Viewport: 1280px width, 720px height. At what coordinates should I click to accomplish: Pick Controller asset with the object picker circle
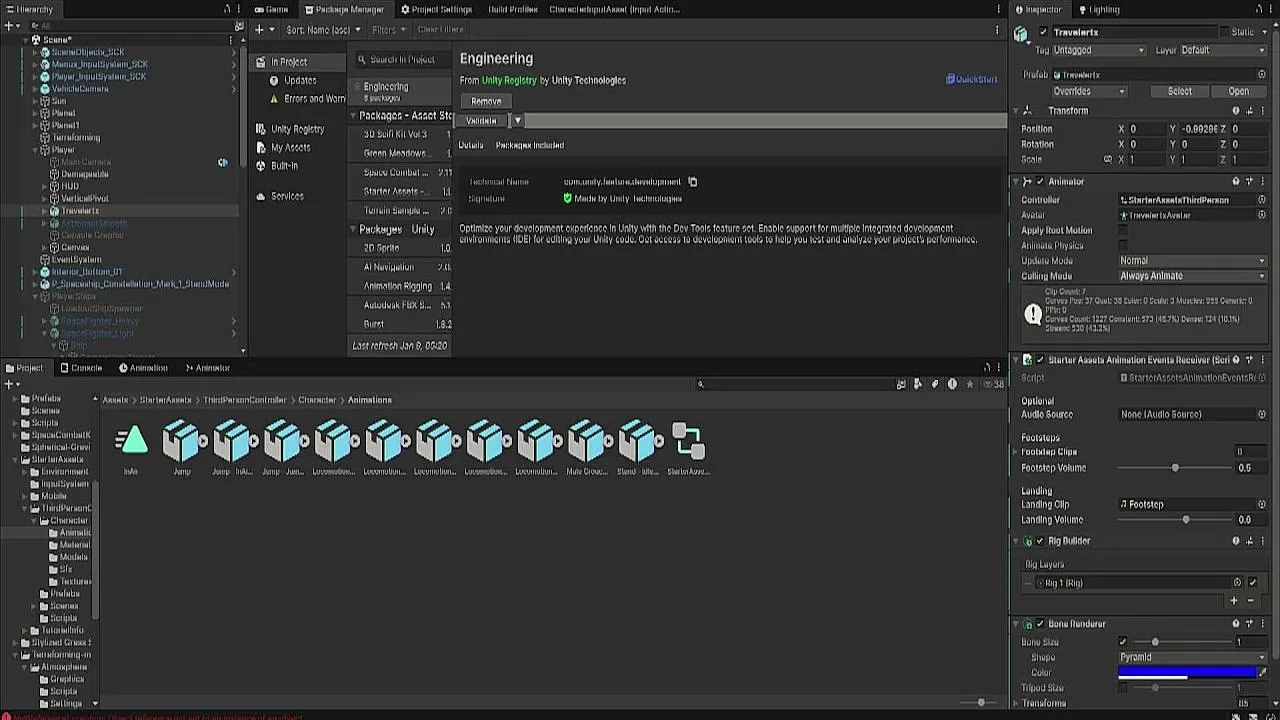coord(1261,200)
